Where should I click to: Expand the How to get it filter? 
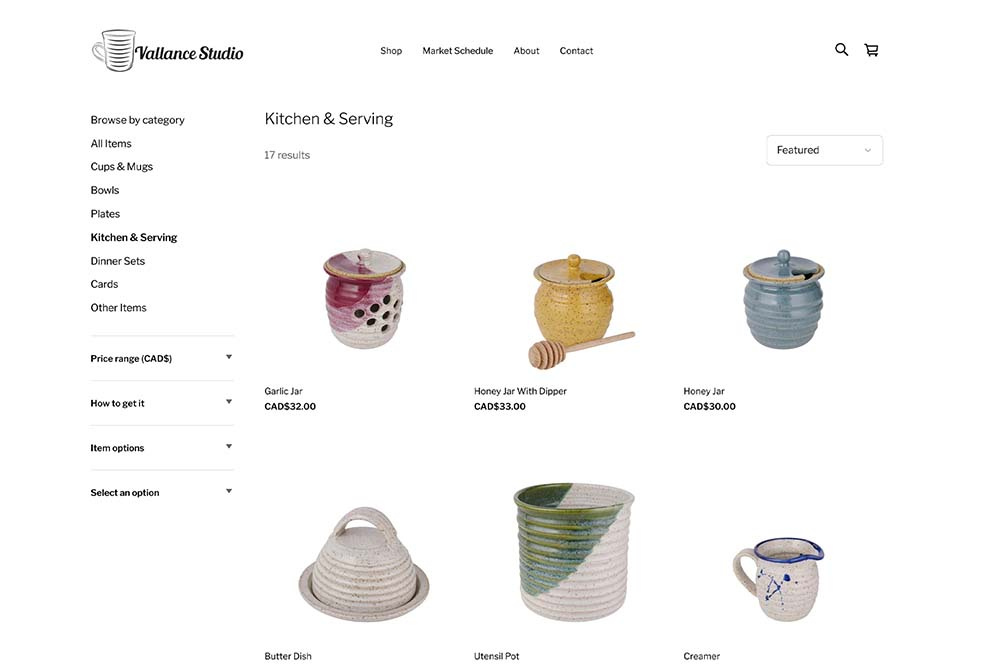click(162, 403)
